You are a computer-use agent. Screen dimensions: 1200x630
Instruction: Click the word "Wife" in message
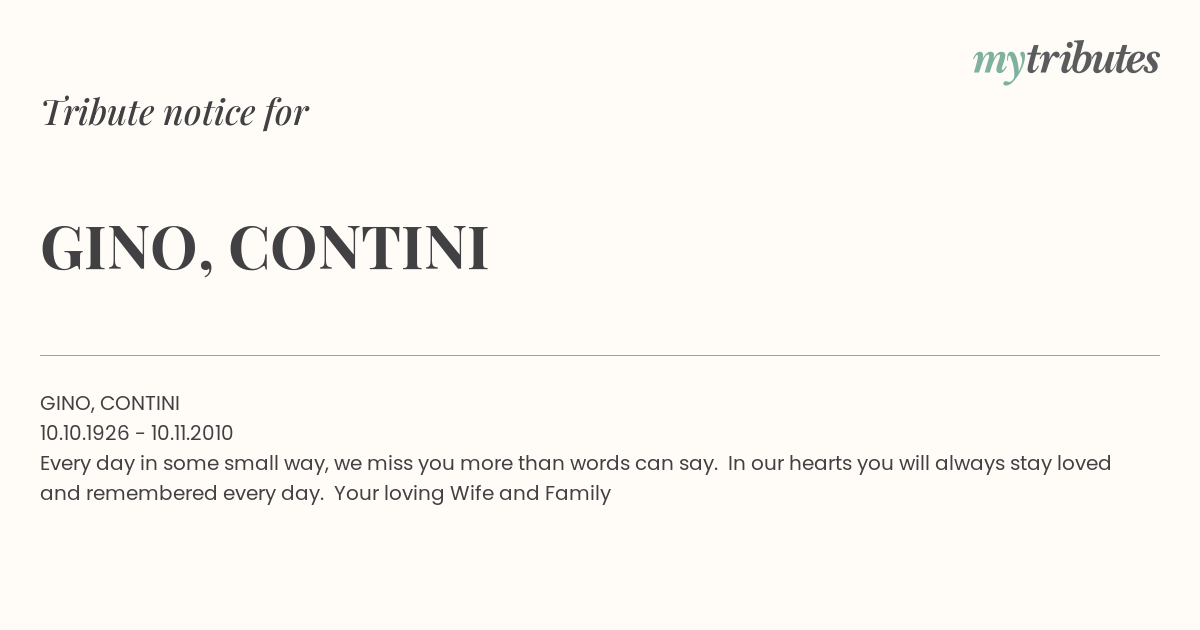coord(471,493)
